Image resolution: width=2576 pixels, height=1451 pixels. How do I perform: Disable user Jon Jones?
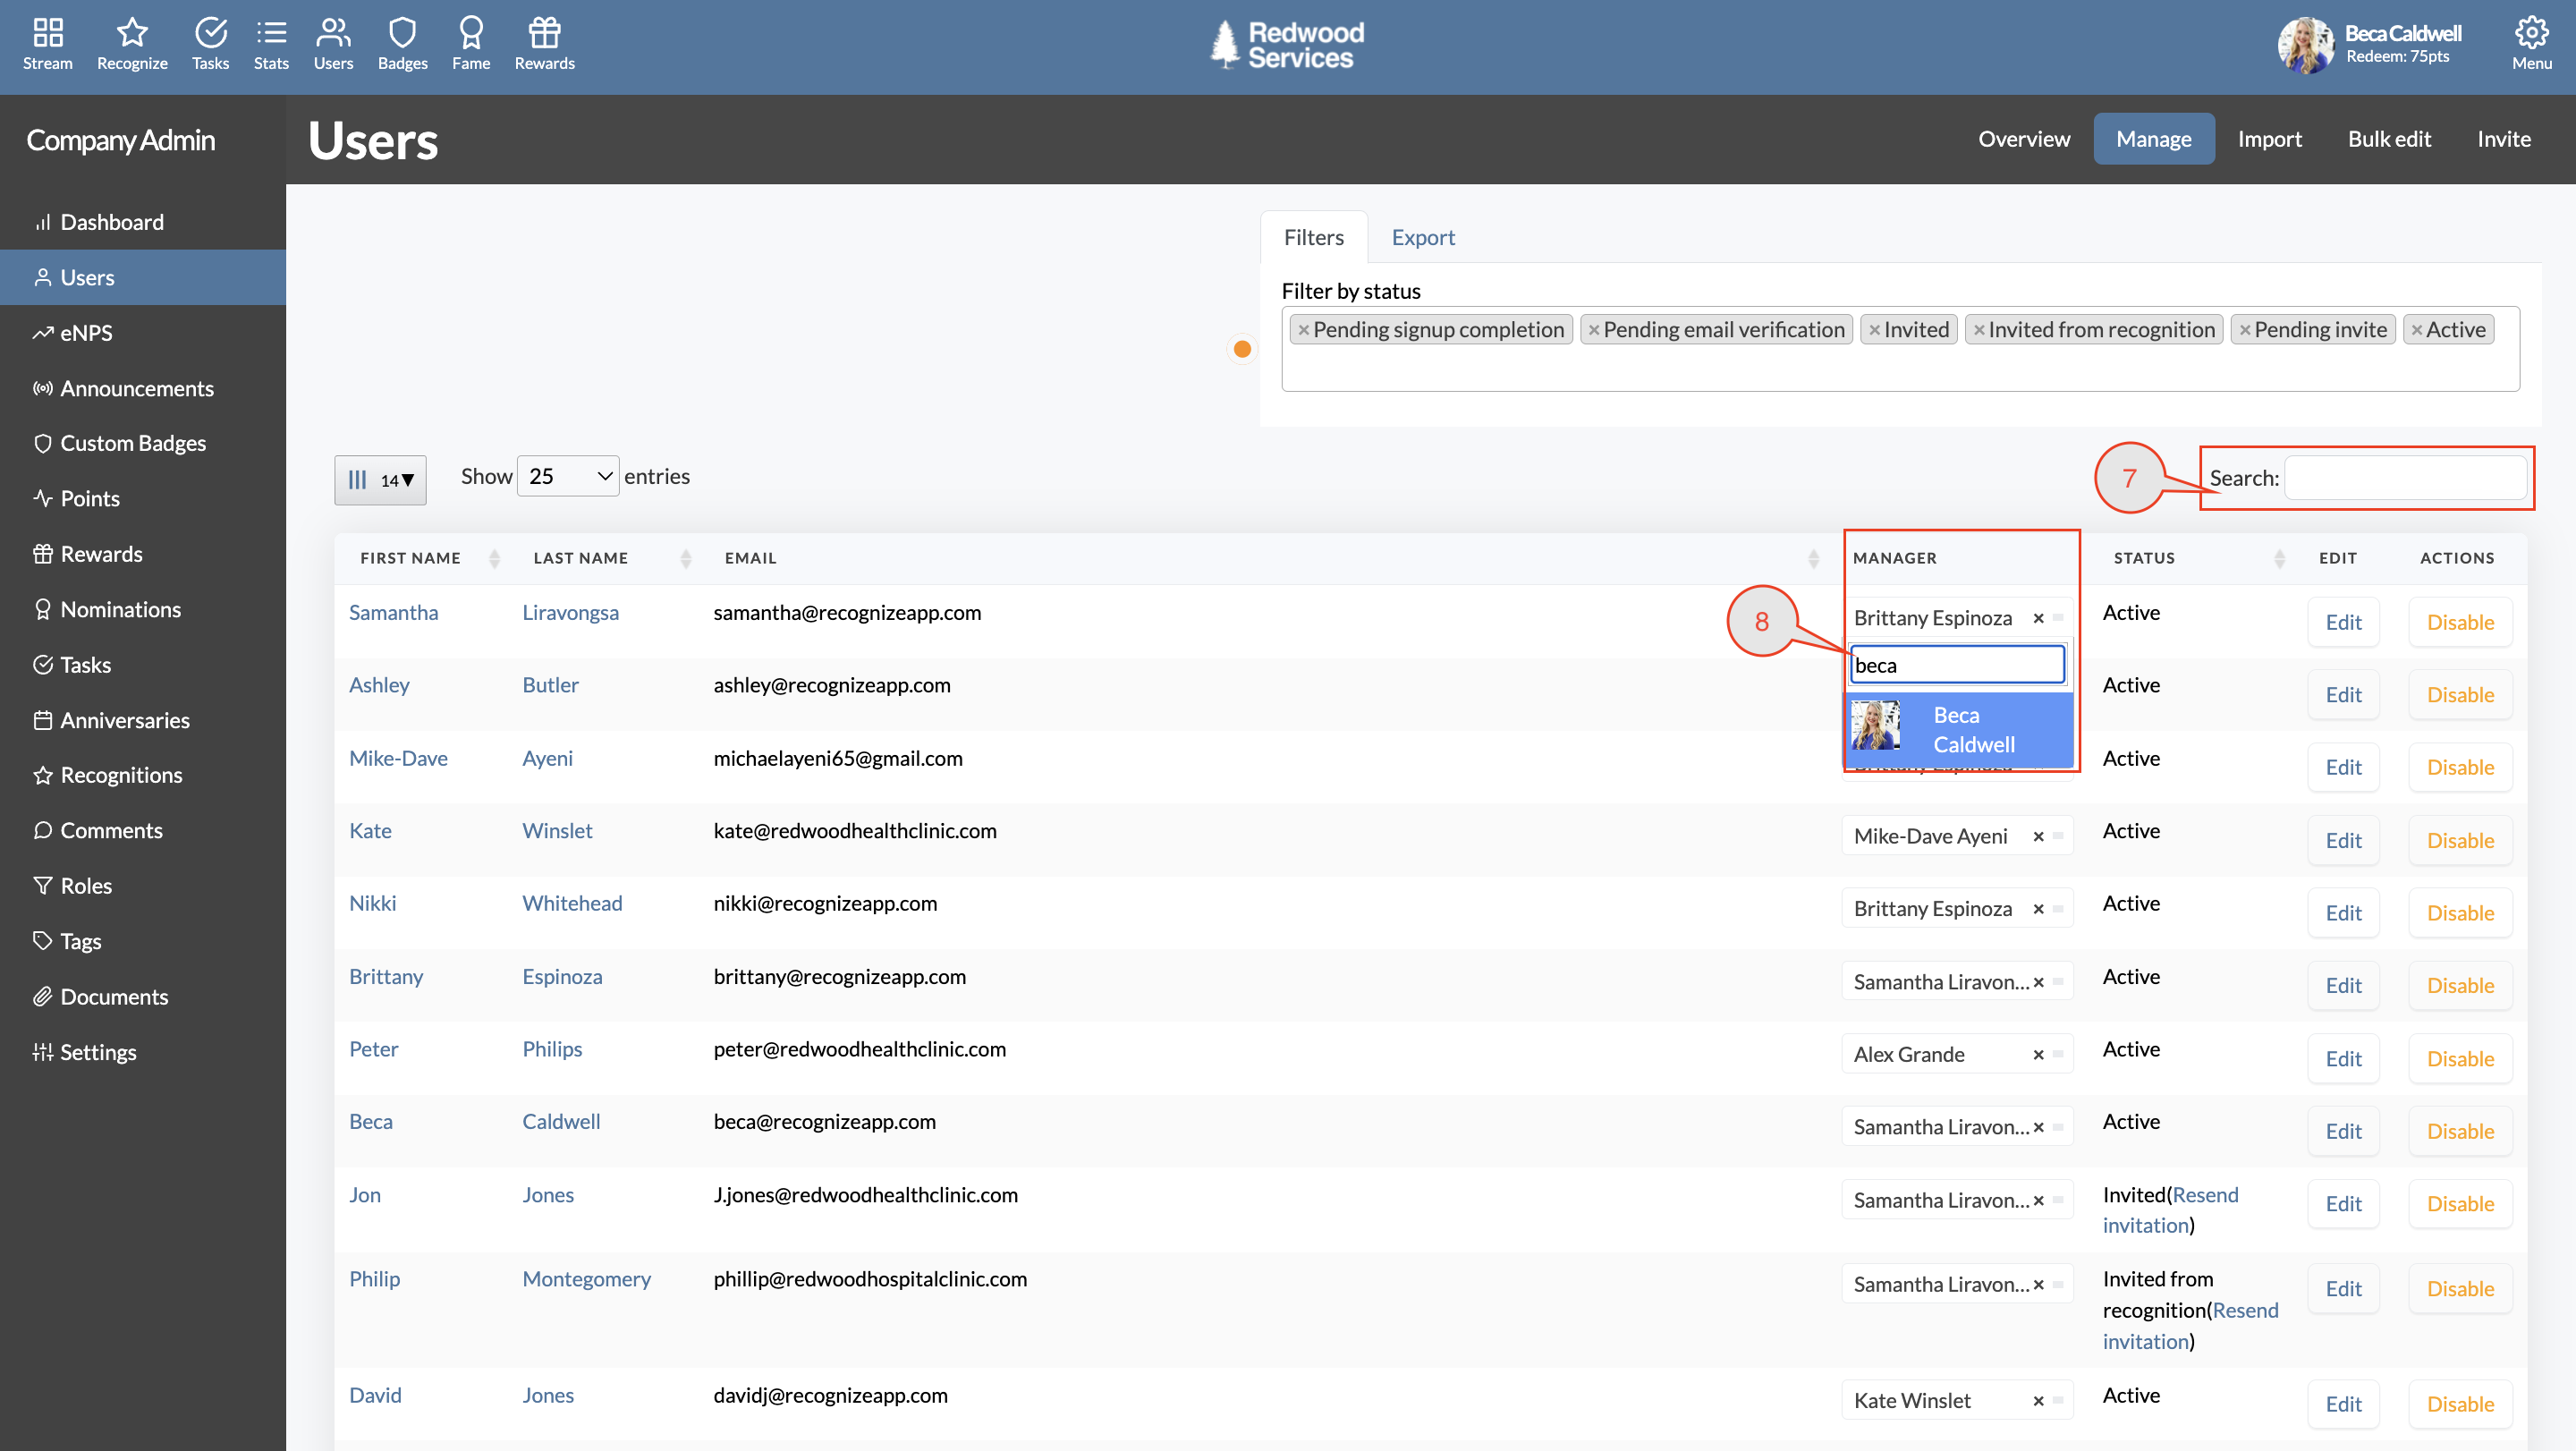[2460, 1204]
